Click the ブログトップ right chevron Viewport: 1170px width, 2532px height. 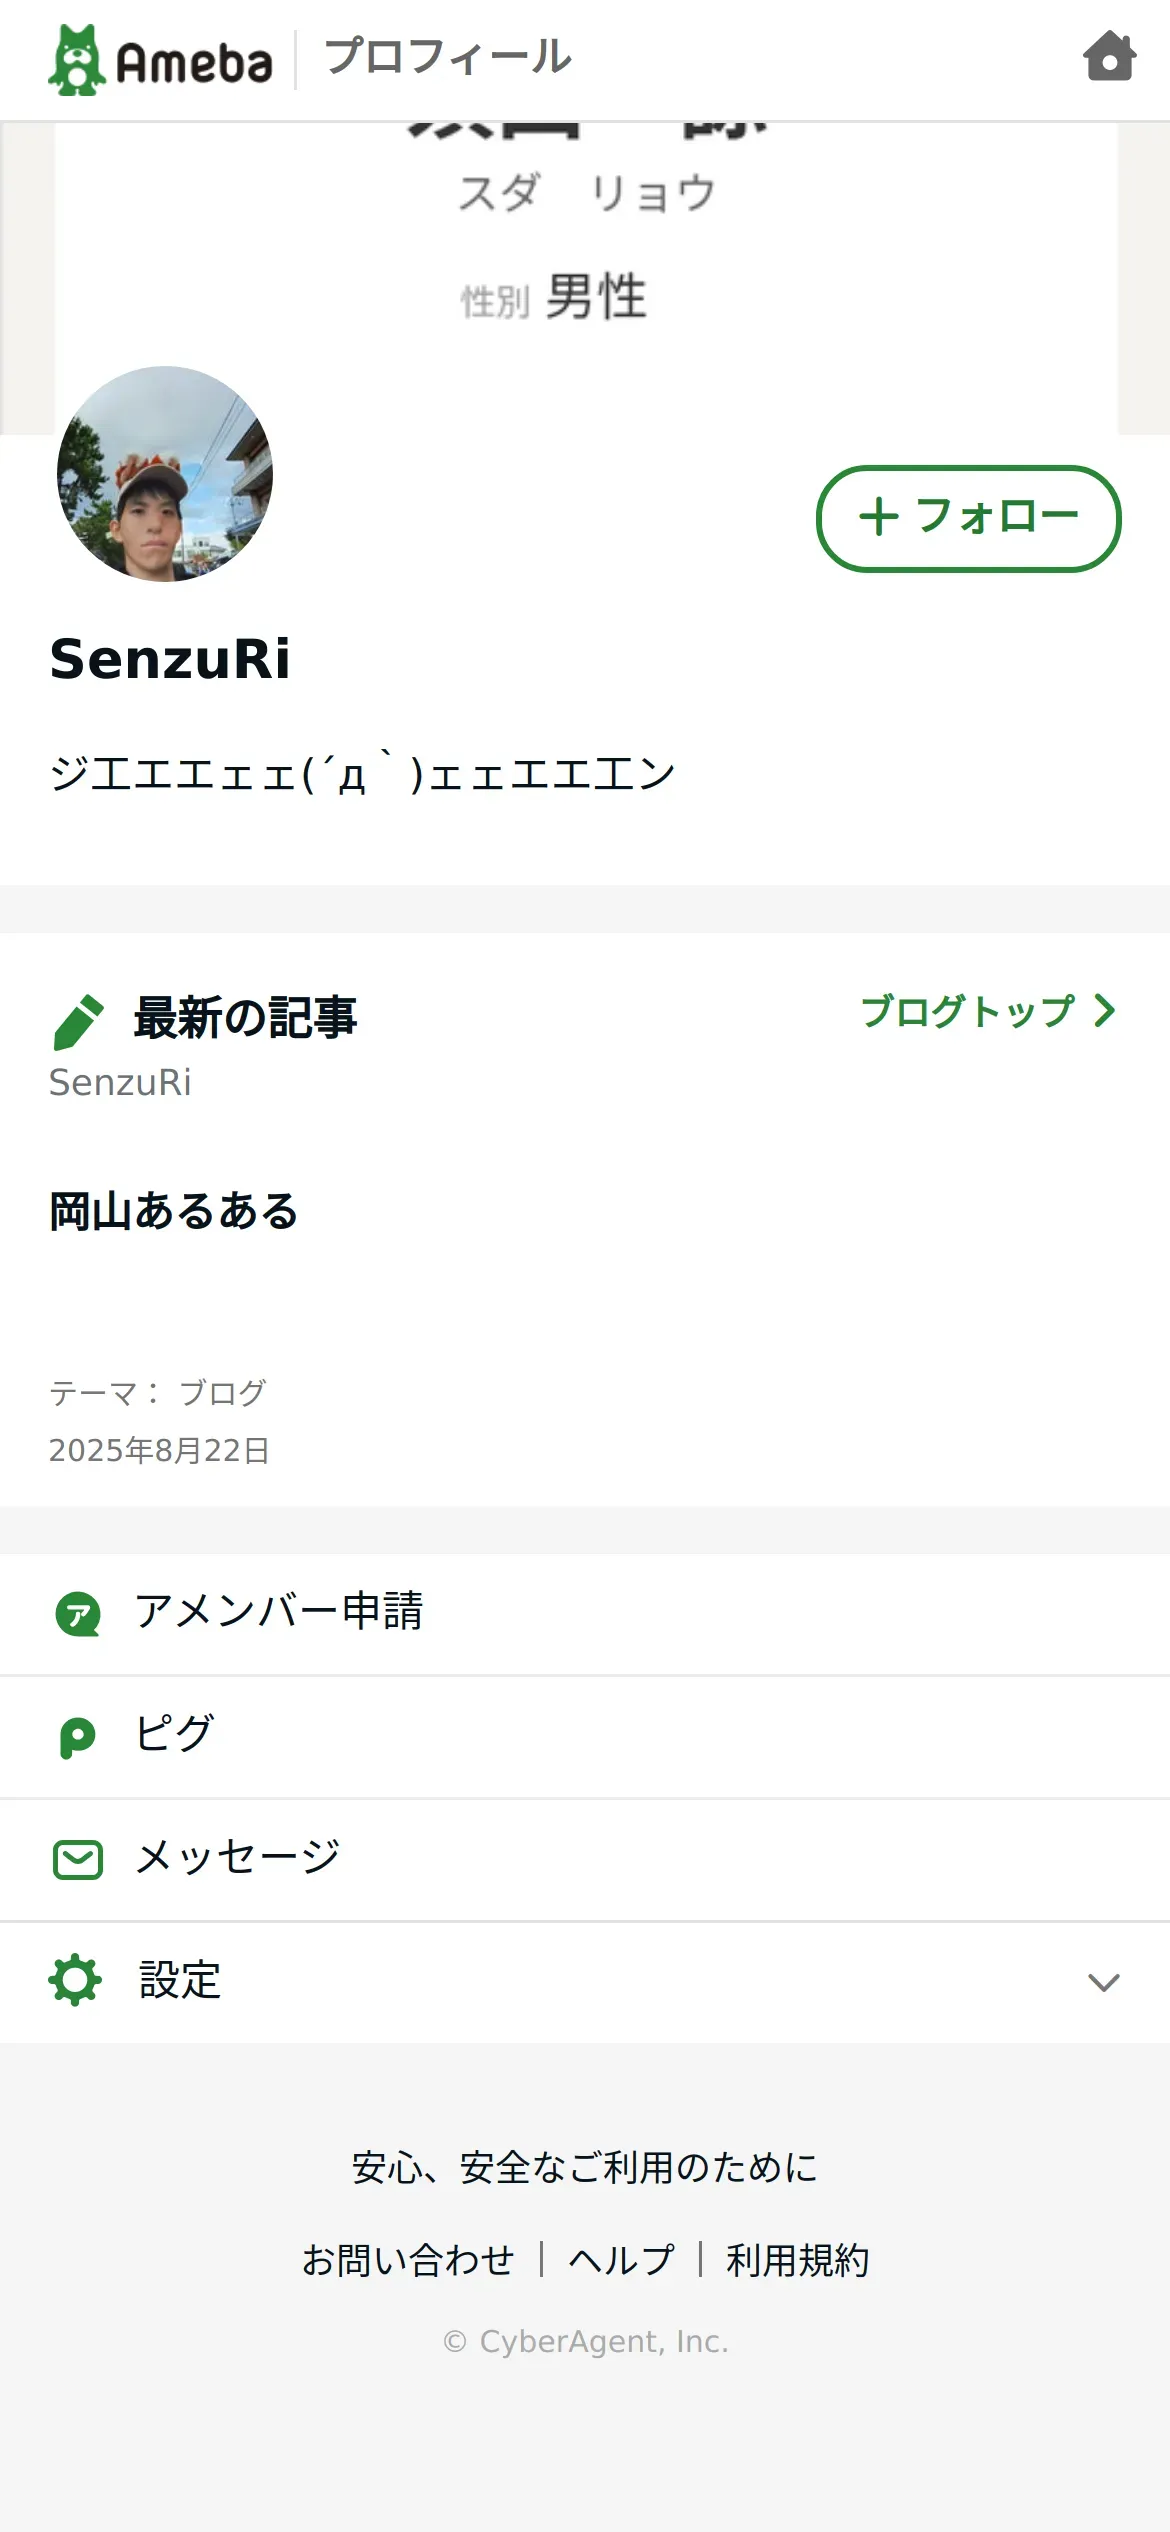pyautogui.click(x=1104, y=1011)
